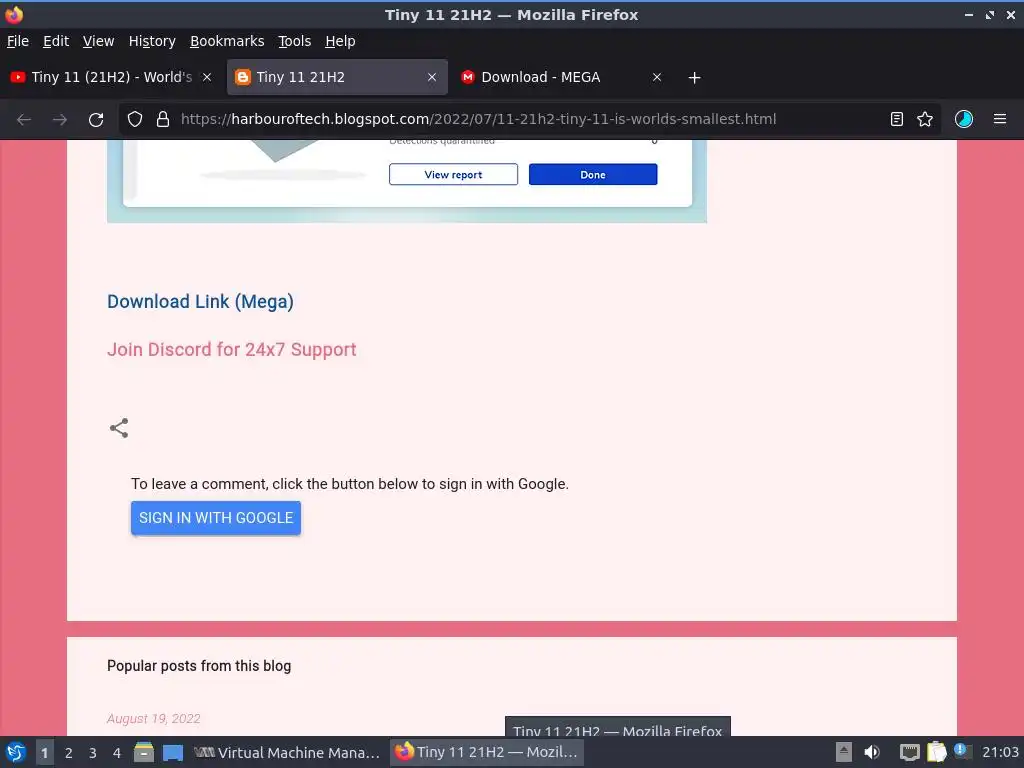Image resolution: width=1024 pixels, height=768 pixels.
Task: Switch to workspace 1
Action: (44, 752)
